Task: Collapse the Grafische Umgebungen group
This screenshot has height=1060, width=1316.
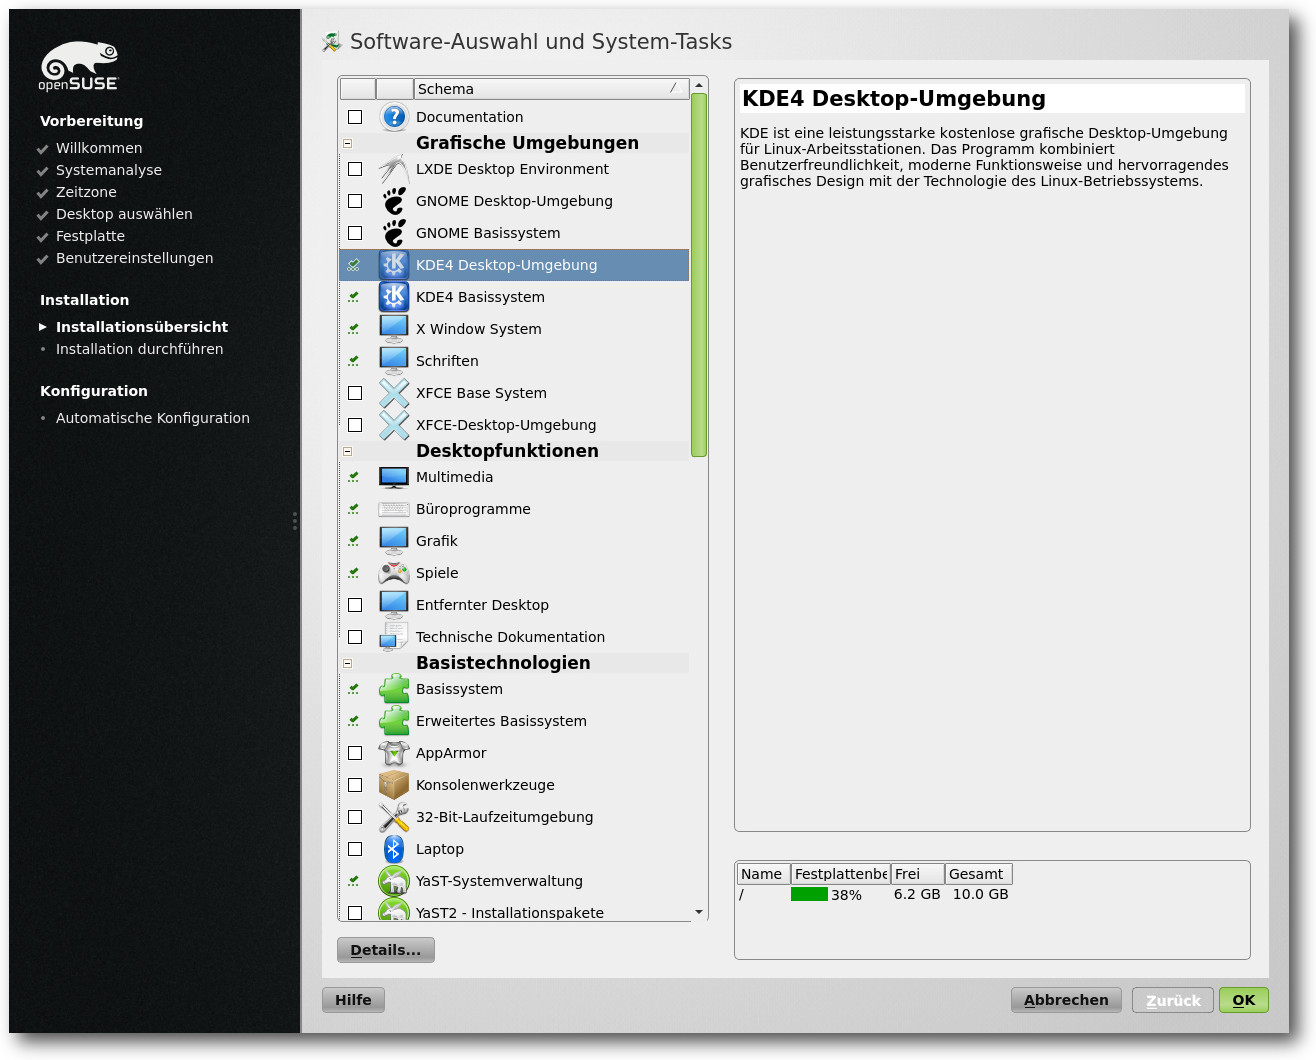Action: pyautogui.click(x=348, y=143)
